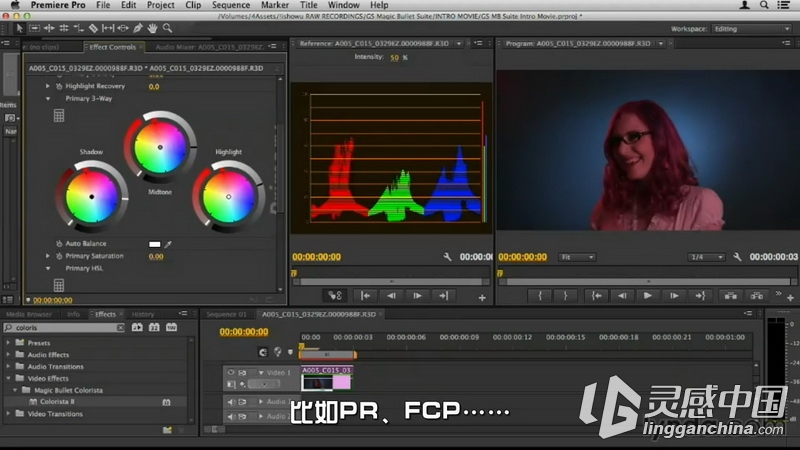The width and height of the screenshot is (800, 450).
Task: Step forward one frame in Program monitor
Action: click(x=674, y=295)
